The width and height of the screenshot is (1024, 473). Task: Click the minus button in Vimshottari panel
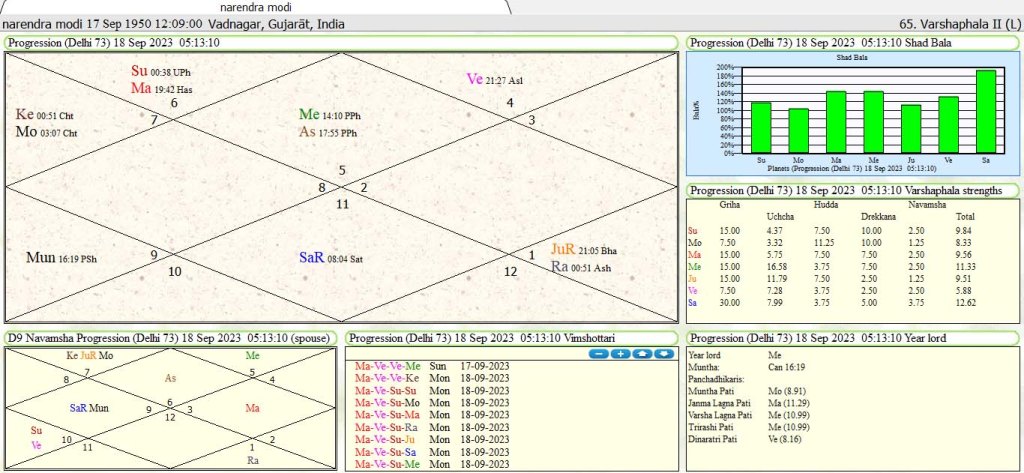point(598,354)
